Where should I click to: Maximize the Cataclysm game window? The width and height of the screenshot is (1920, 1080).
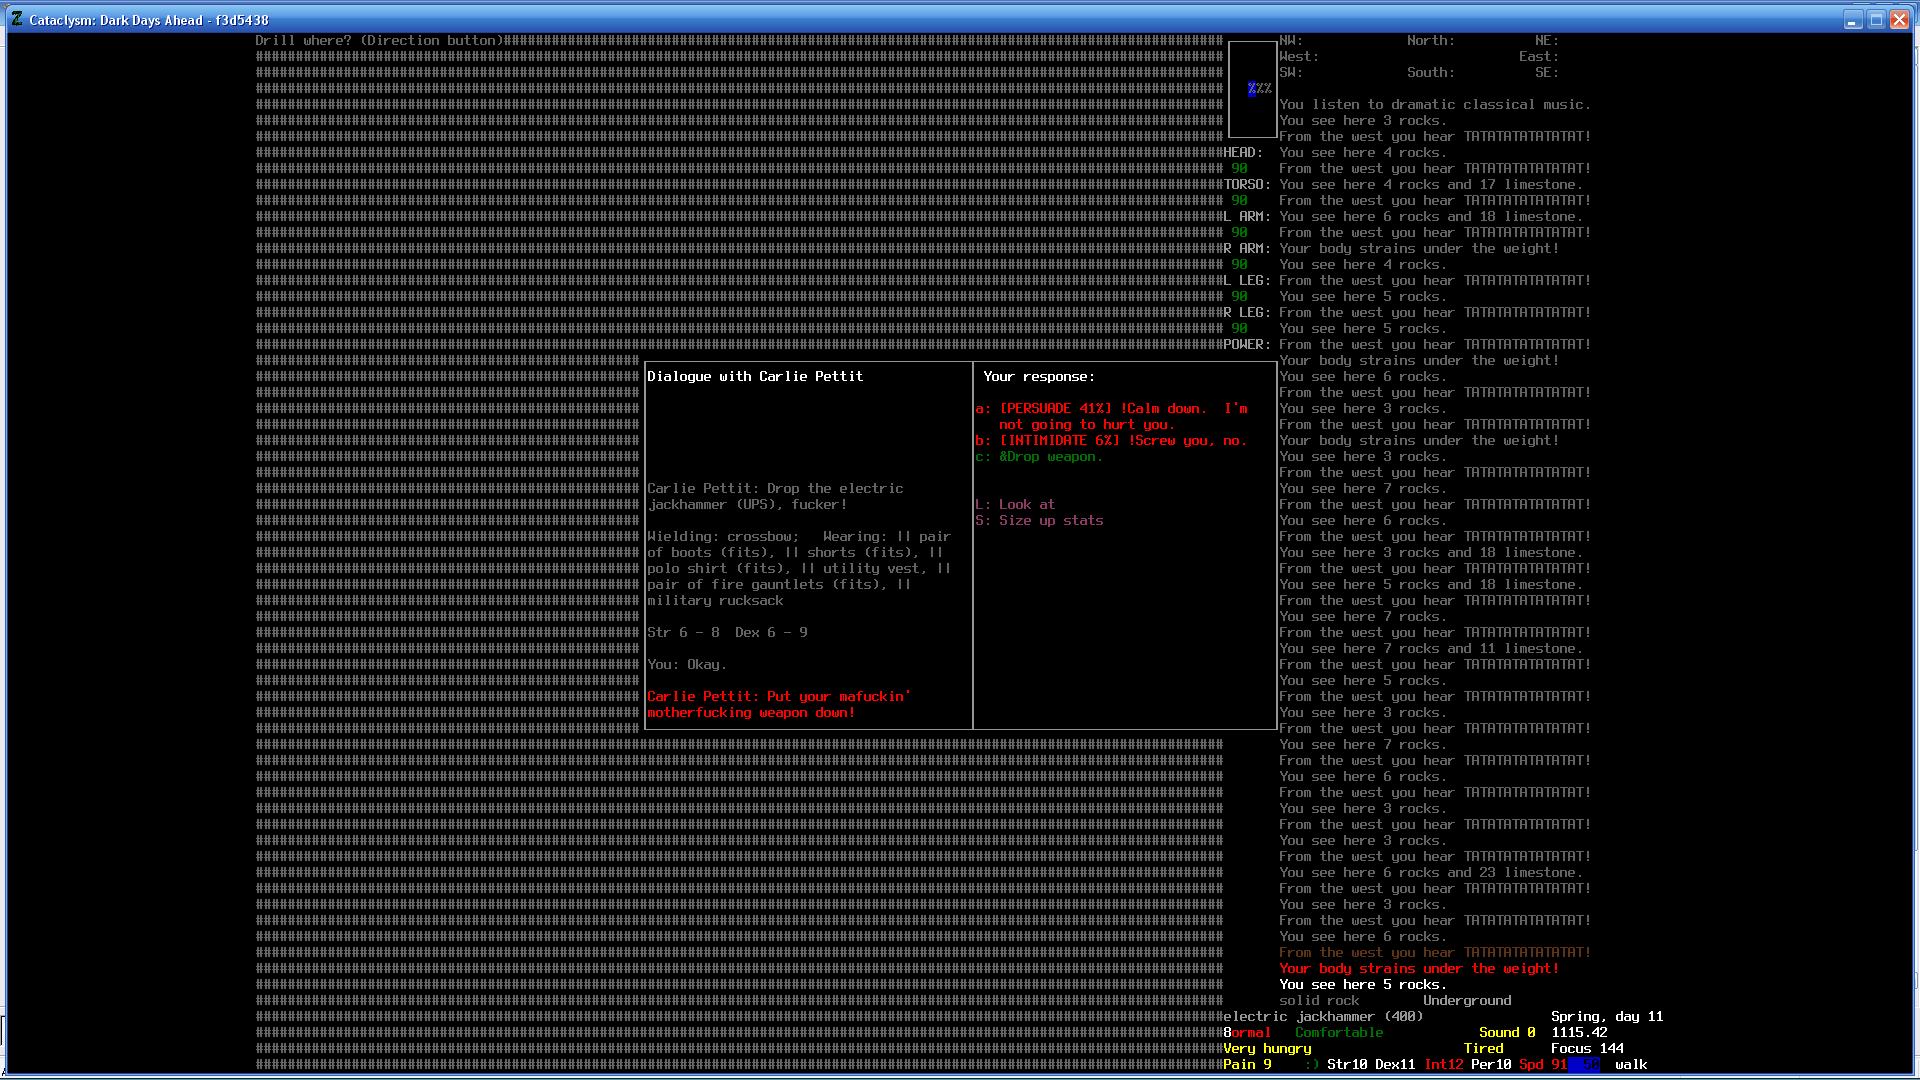[x=1876, y=20]
